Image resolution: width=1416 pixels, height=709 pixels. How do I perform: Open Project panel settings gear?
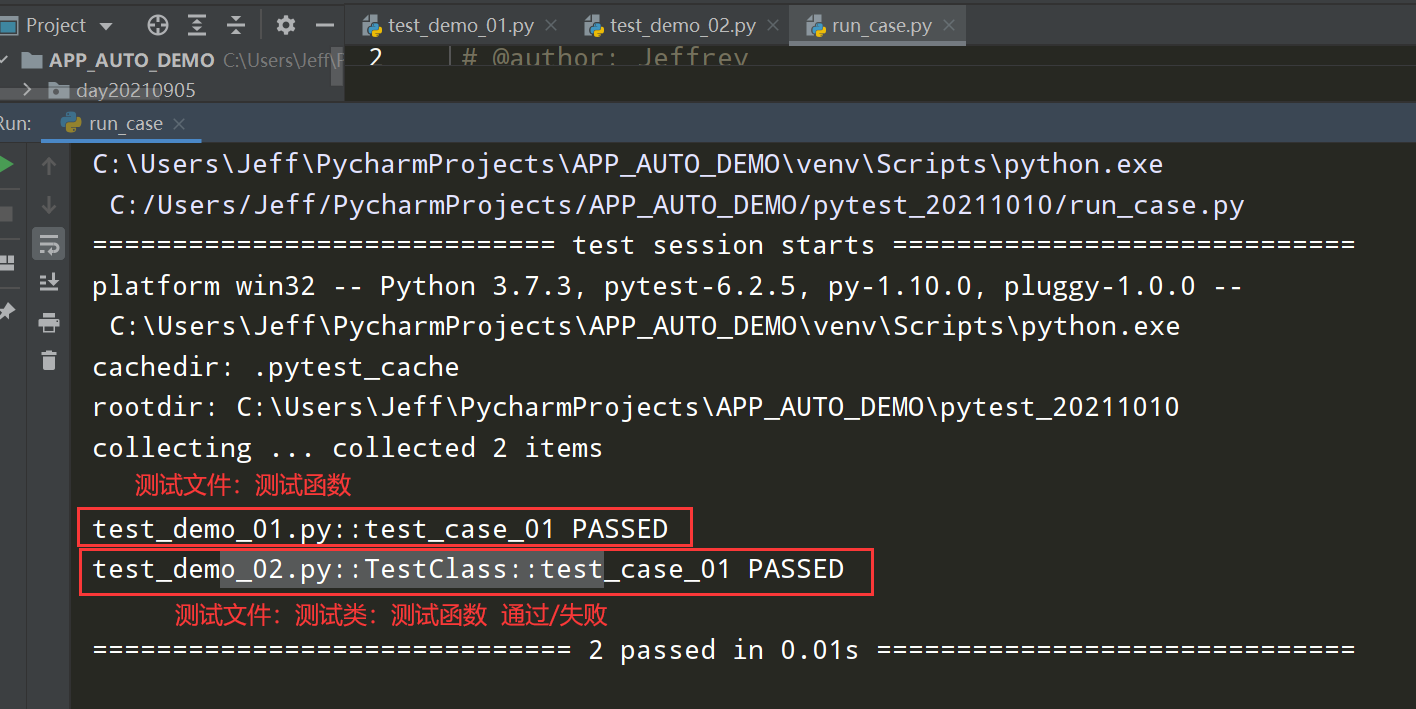tap(286, 25)
